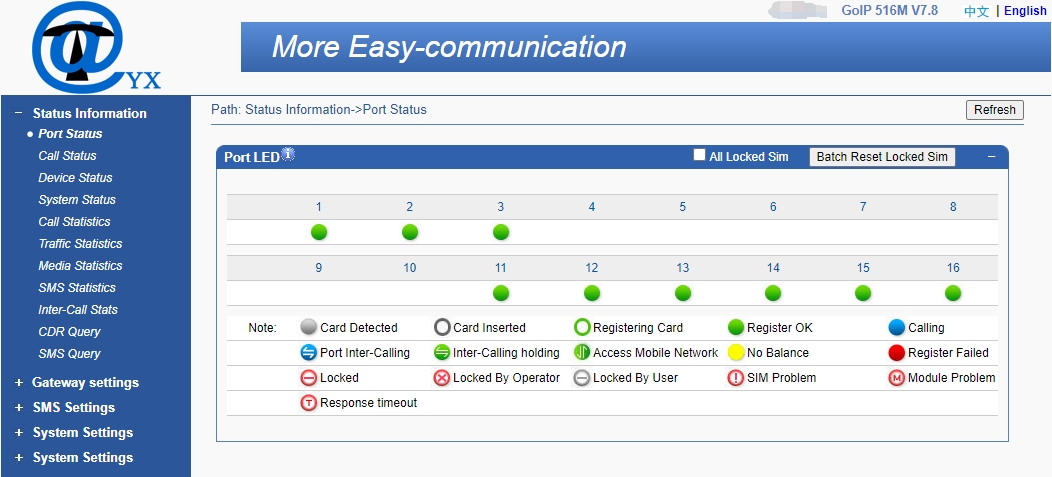
Task: Expand the SMS Settings section
Action: [19, 407]
